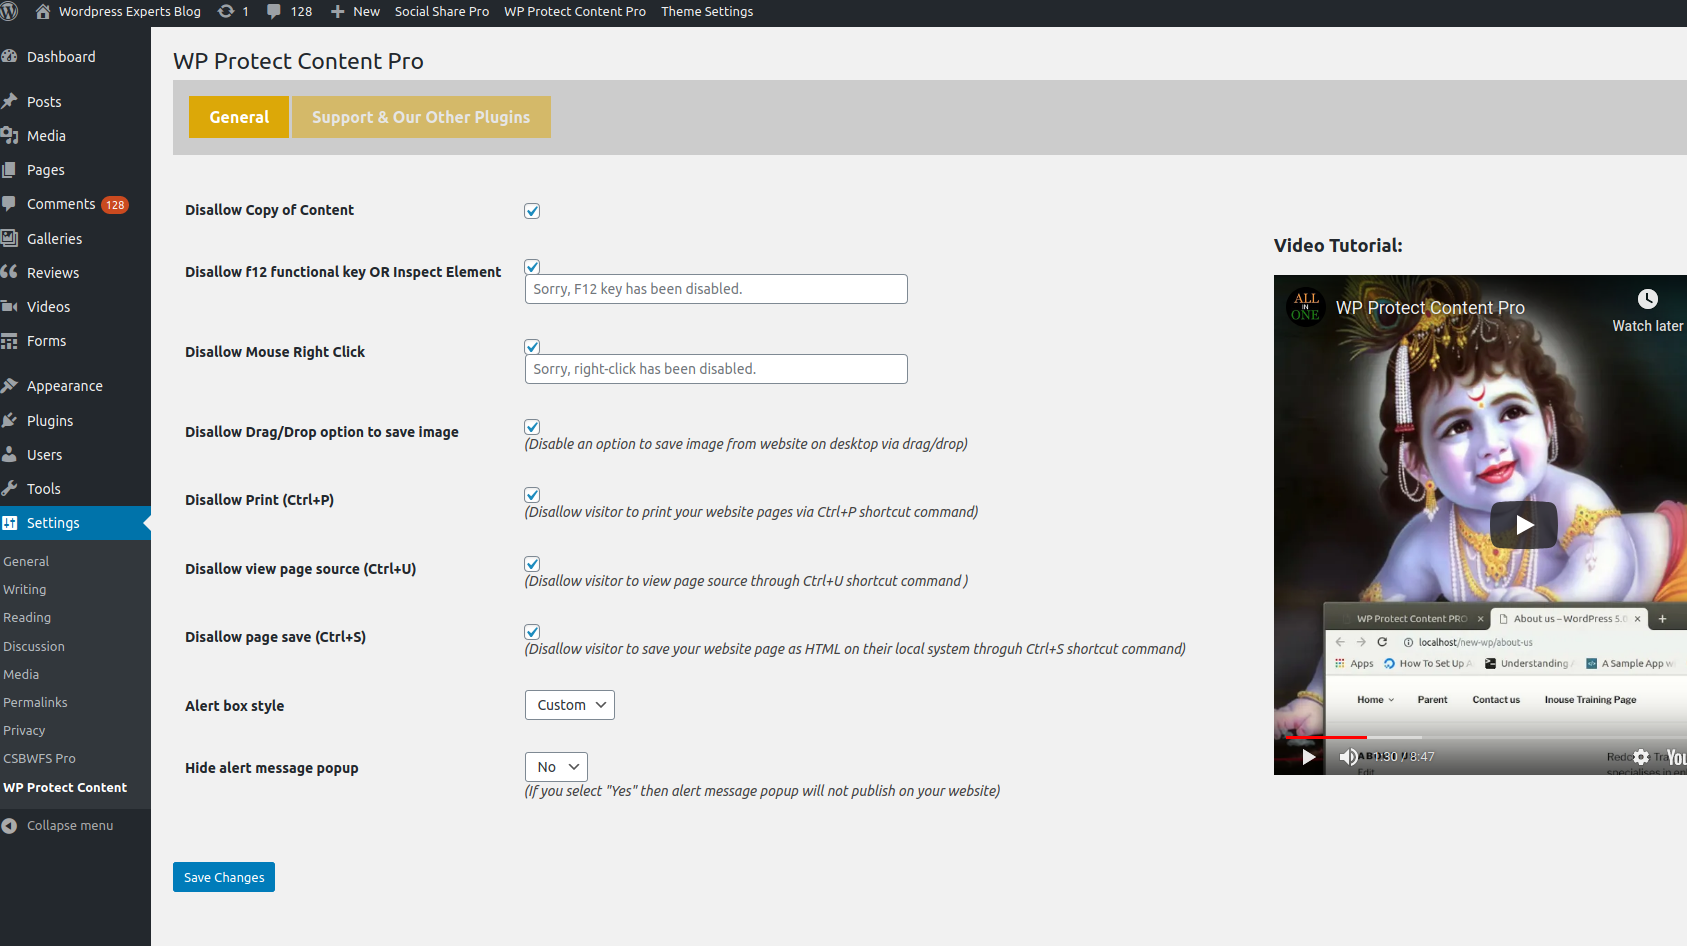Open the updates icon showing 1
The image size is (1687, 946).
pos(226,12)
